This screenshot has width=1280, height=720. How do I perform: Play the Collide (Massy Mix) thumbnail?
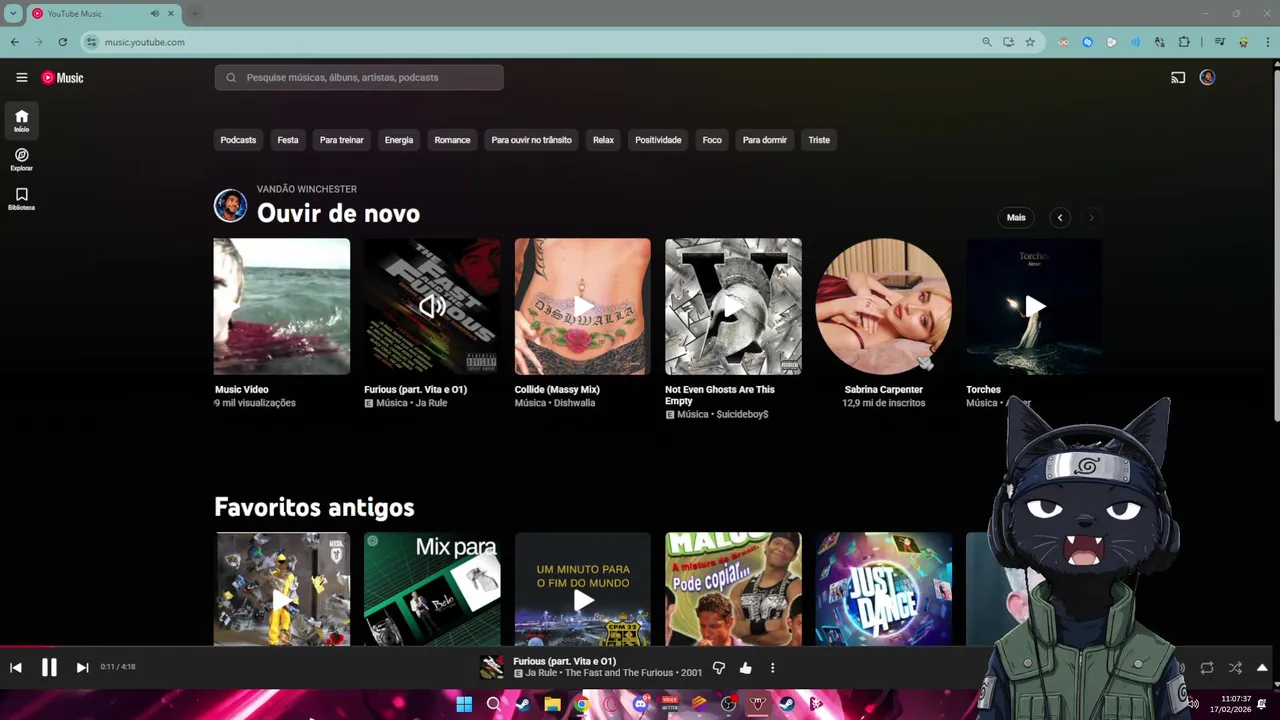582,306
